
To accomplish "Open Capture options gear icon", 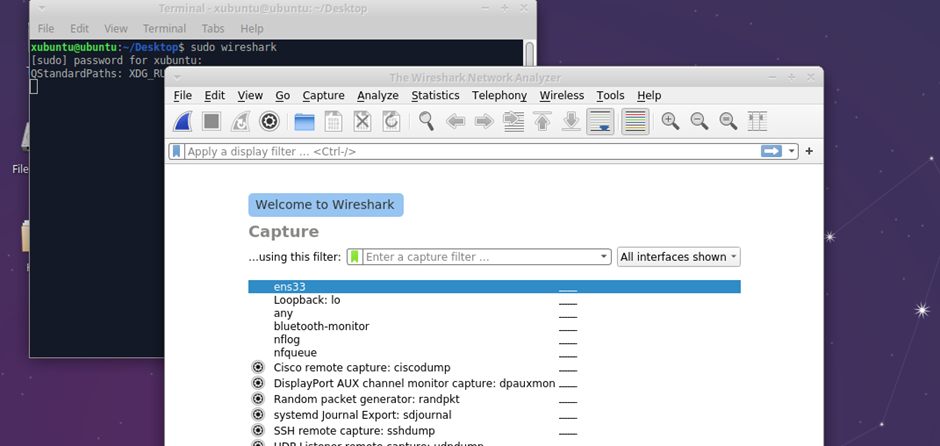I will pos(269,122).
